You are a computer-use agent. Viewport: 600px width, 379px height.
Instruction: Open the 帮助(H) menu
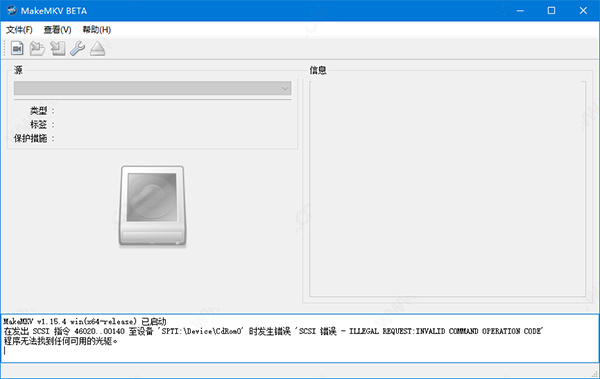pos(97,30)
